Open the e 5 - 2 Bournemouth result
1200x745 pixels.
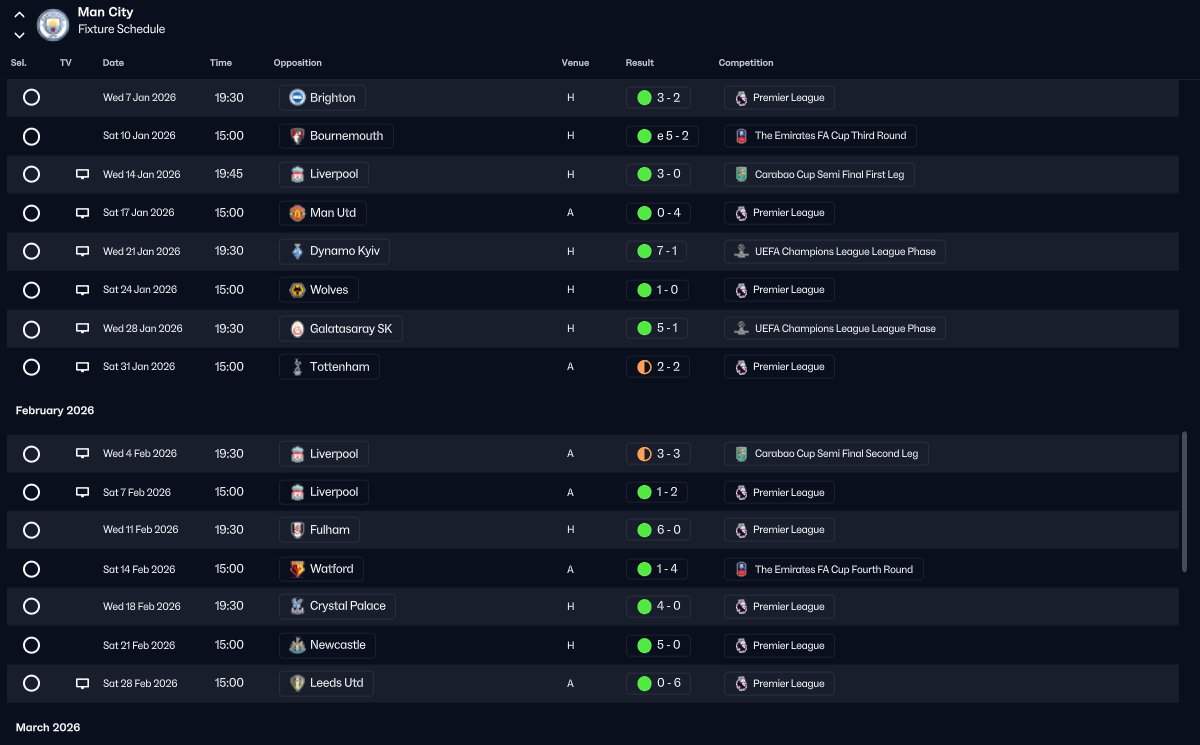[x=661, y=136]
